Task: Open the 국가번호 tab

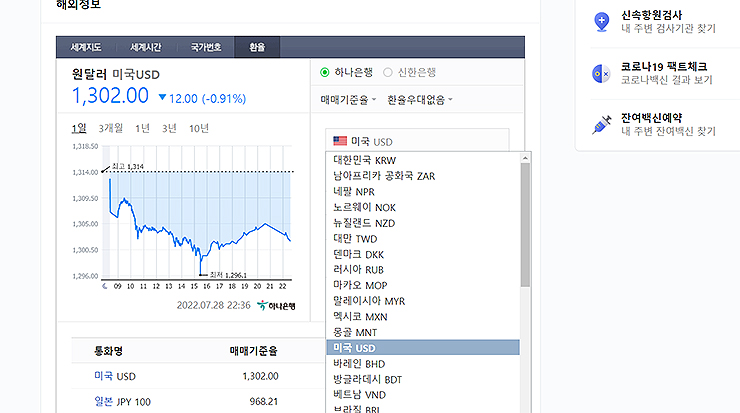Action: (205, 47)
